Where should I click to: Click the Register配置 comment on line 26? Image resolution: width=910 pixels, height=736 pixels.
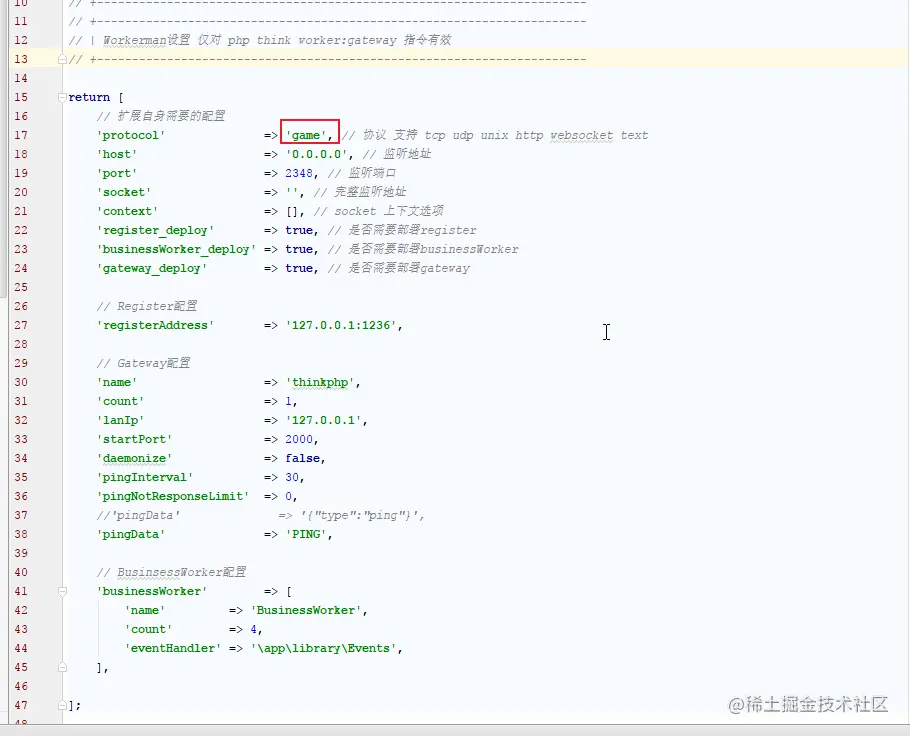click(x=147, y=306)
